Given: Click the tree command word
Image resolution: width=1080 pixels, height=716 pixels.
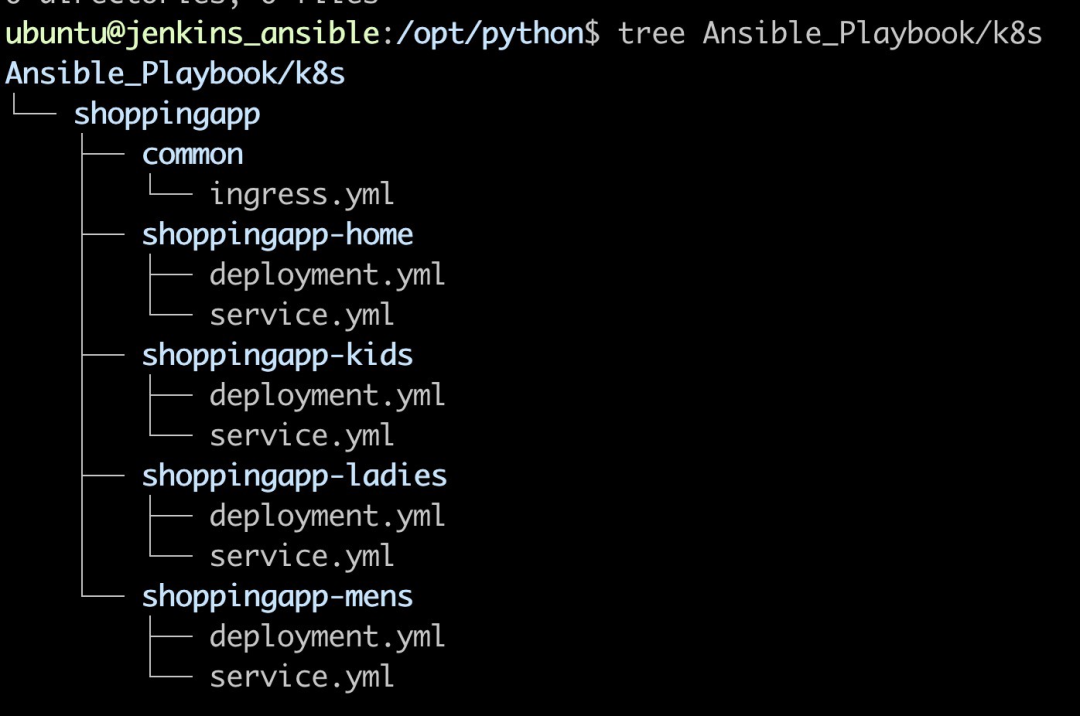Looking at the screenshot, I should pos(651,34).
